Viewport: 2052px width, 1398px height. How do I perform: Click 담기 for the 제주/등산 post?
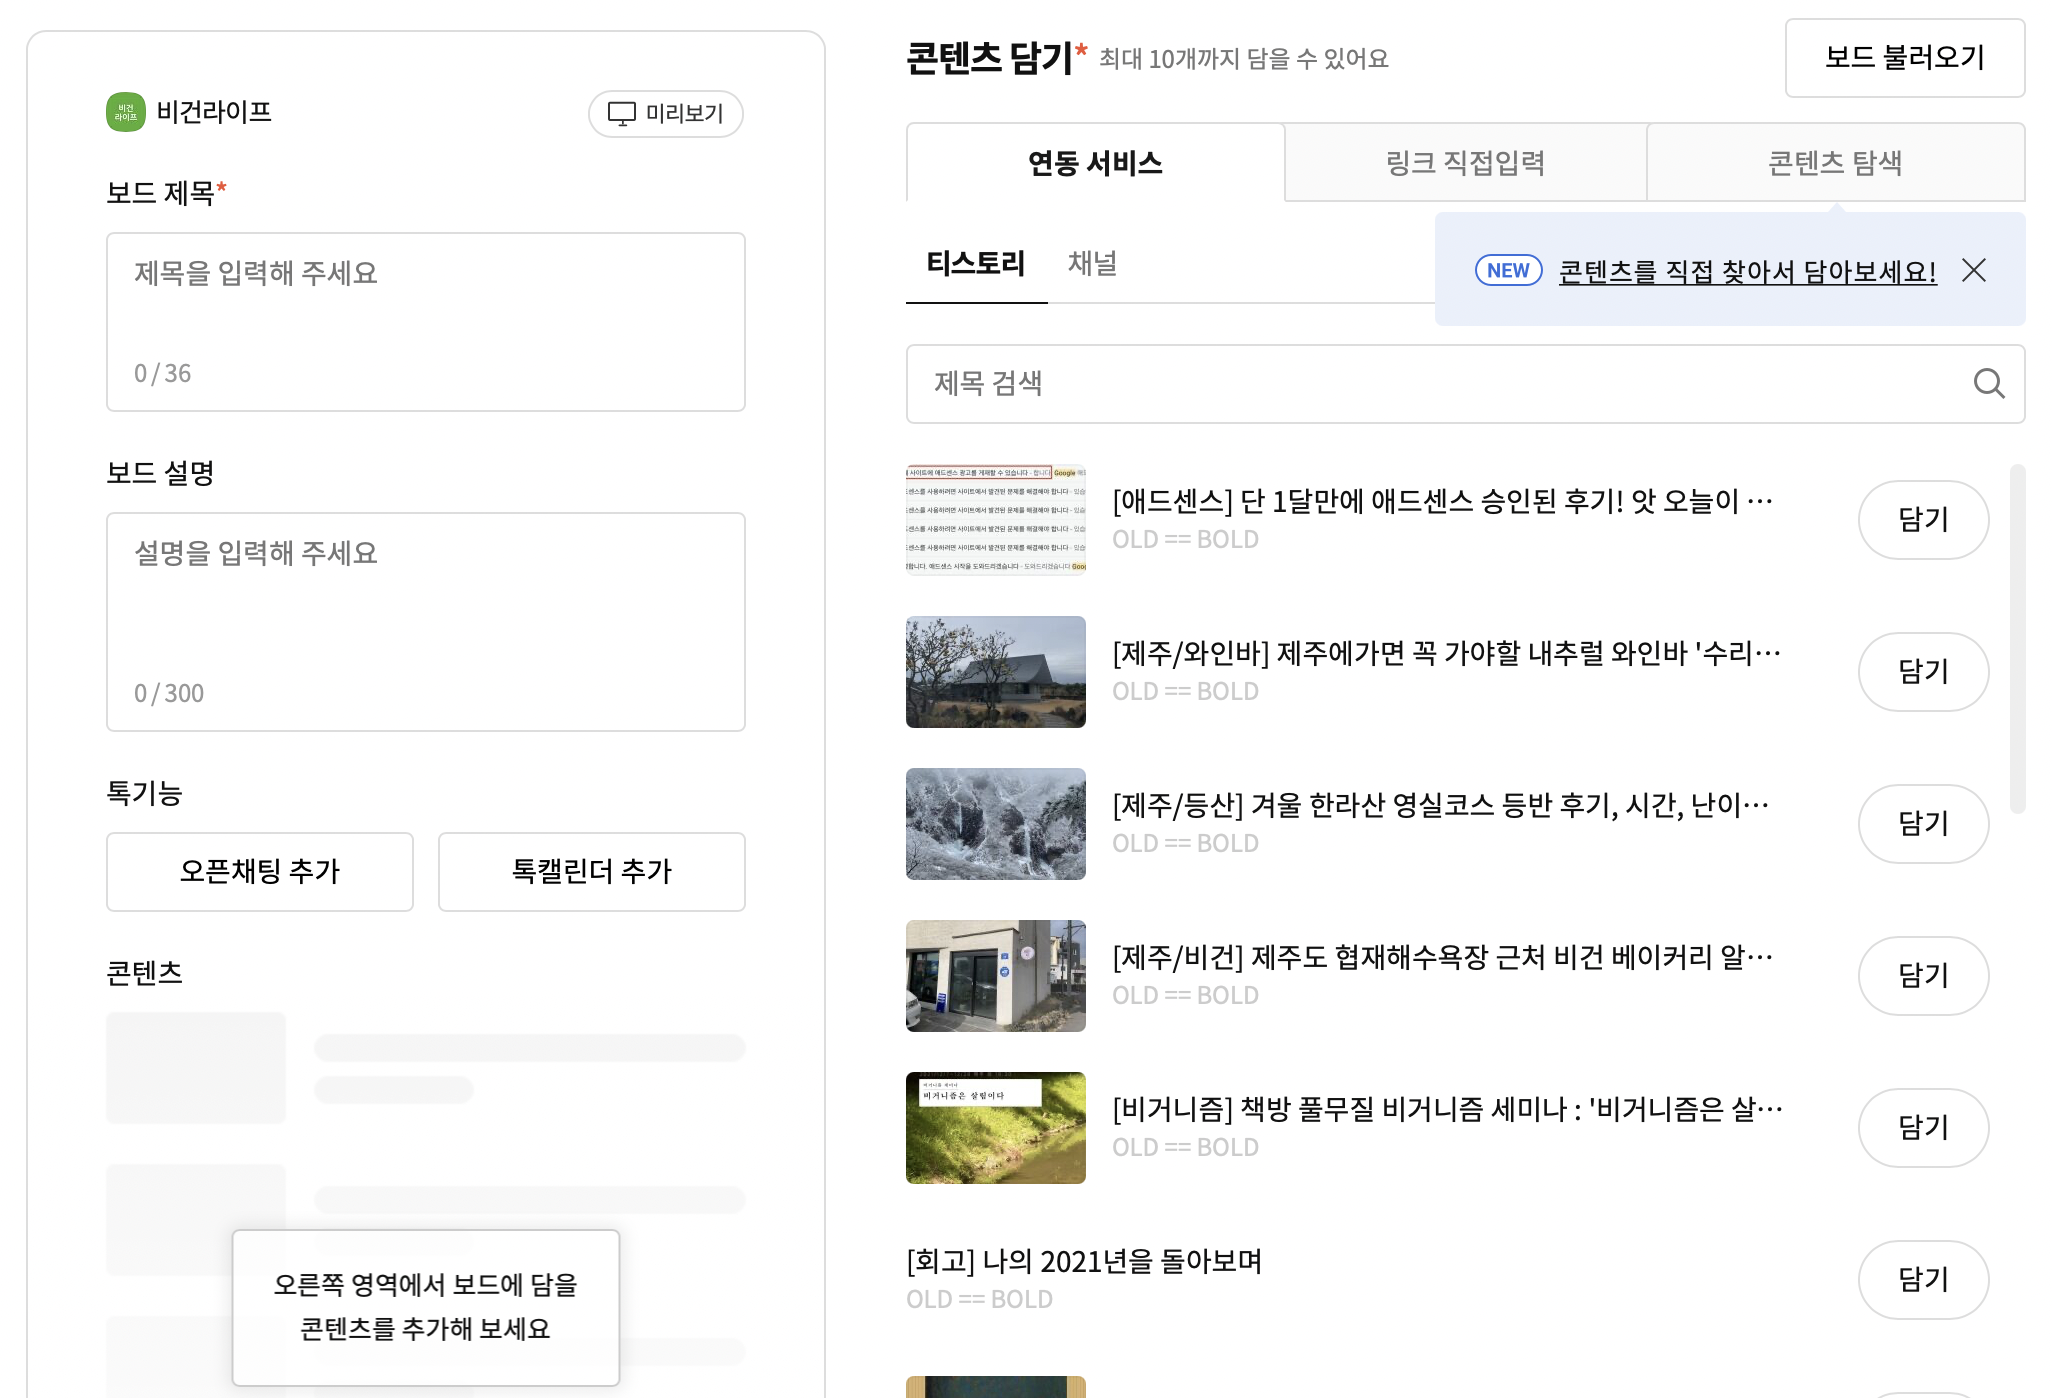[x=1923, y=824]
